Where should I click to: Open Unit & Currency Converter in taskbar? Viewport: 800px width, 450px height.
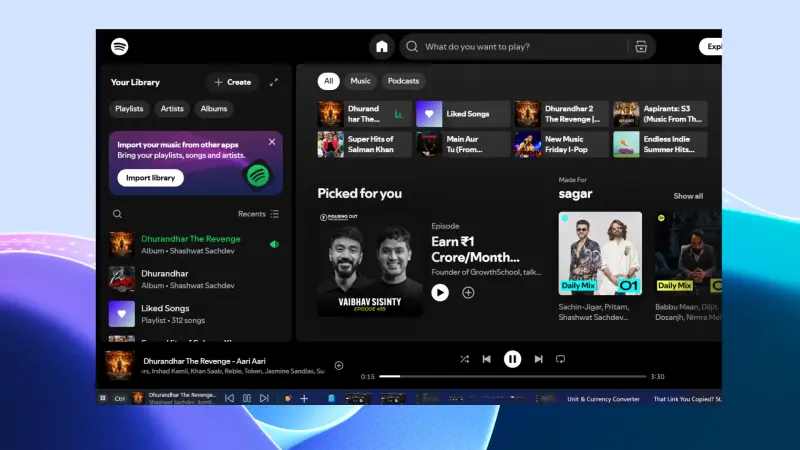(603, 399)
